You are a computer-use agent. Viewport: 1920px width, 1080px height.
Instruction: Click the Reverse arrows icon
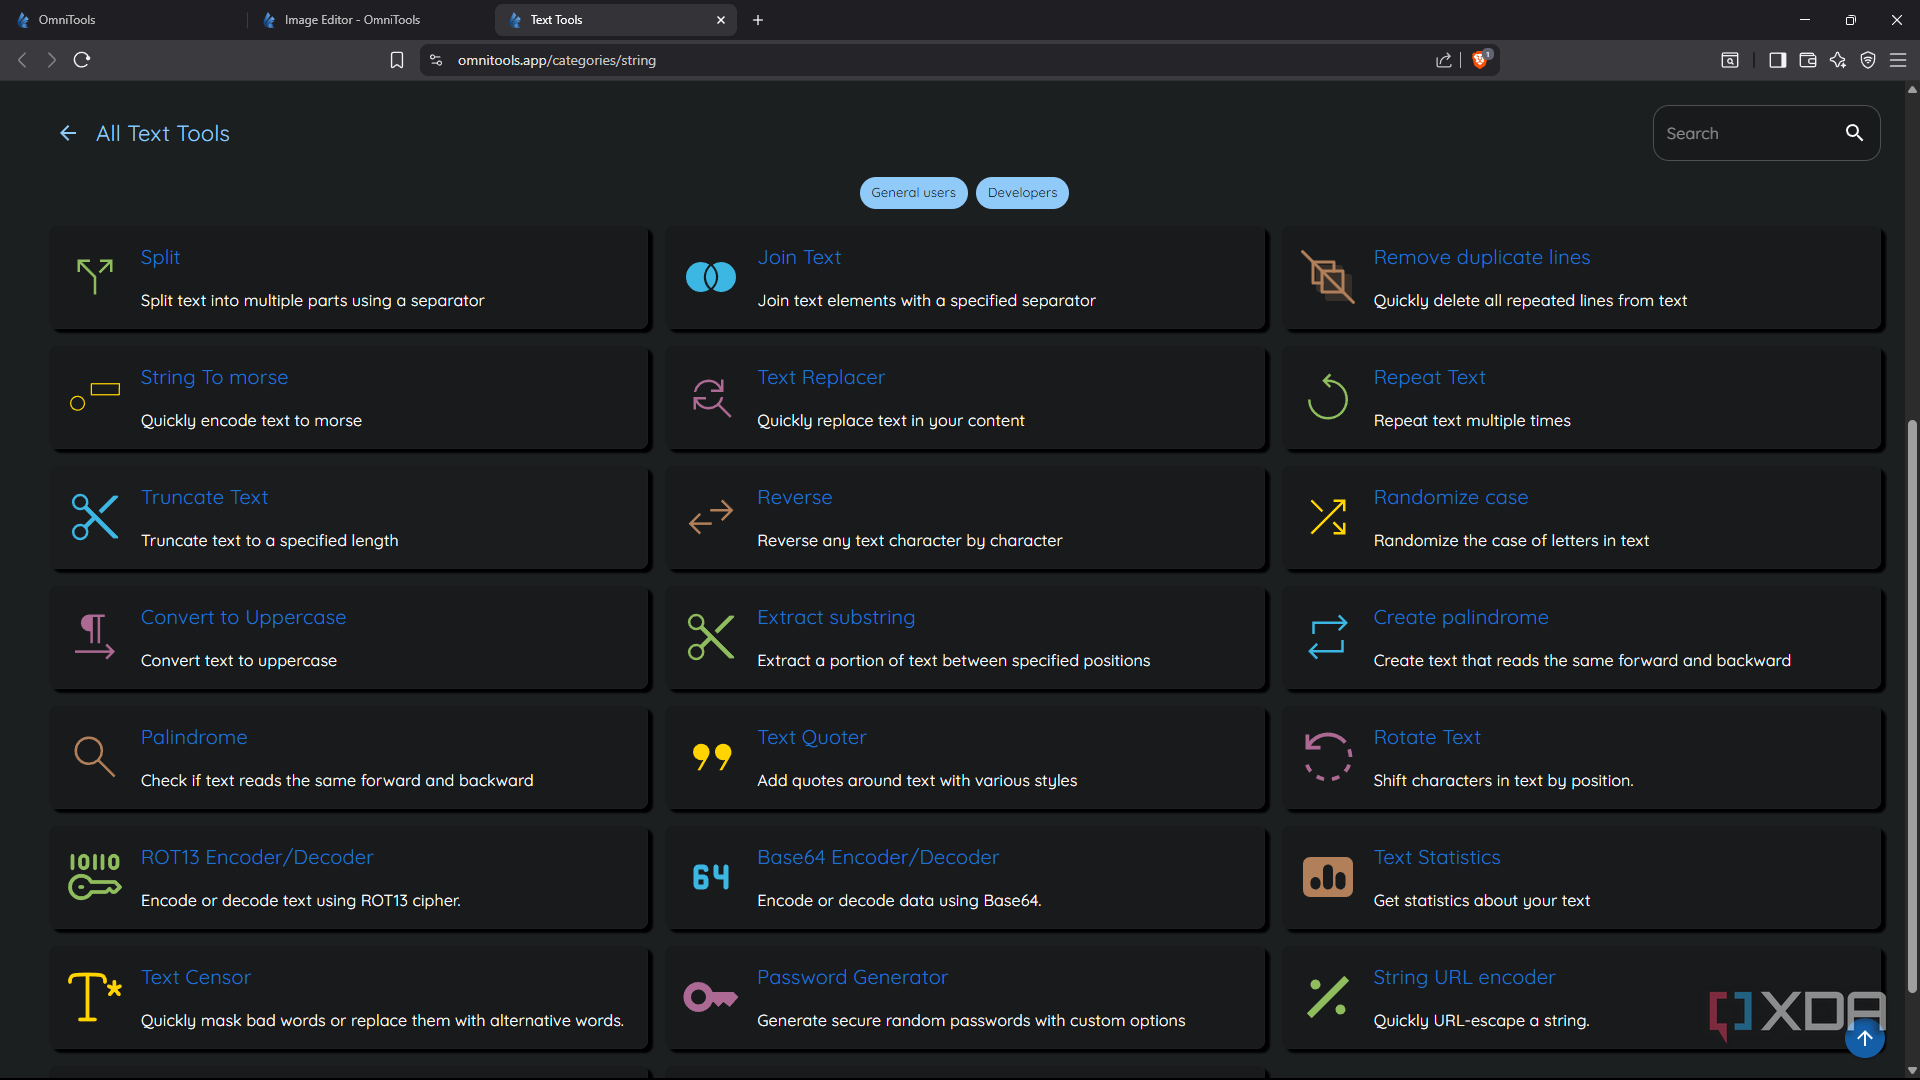711,517
